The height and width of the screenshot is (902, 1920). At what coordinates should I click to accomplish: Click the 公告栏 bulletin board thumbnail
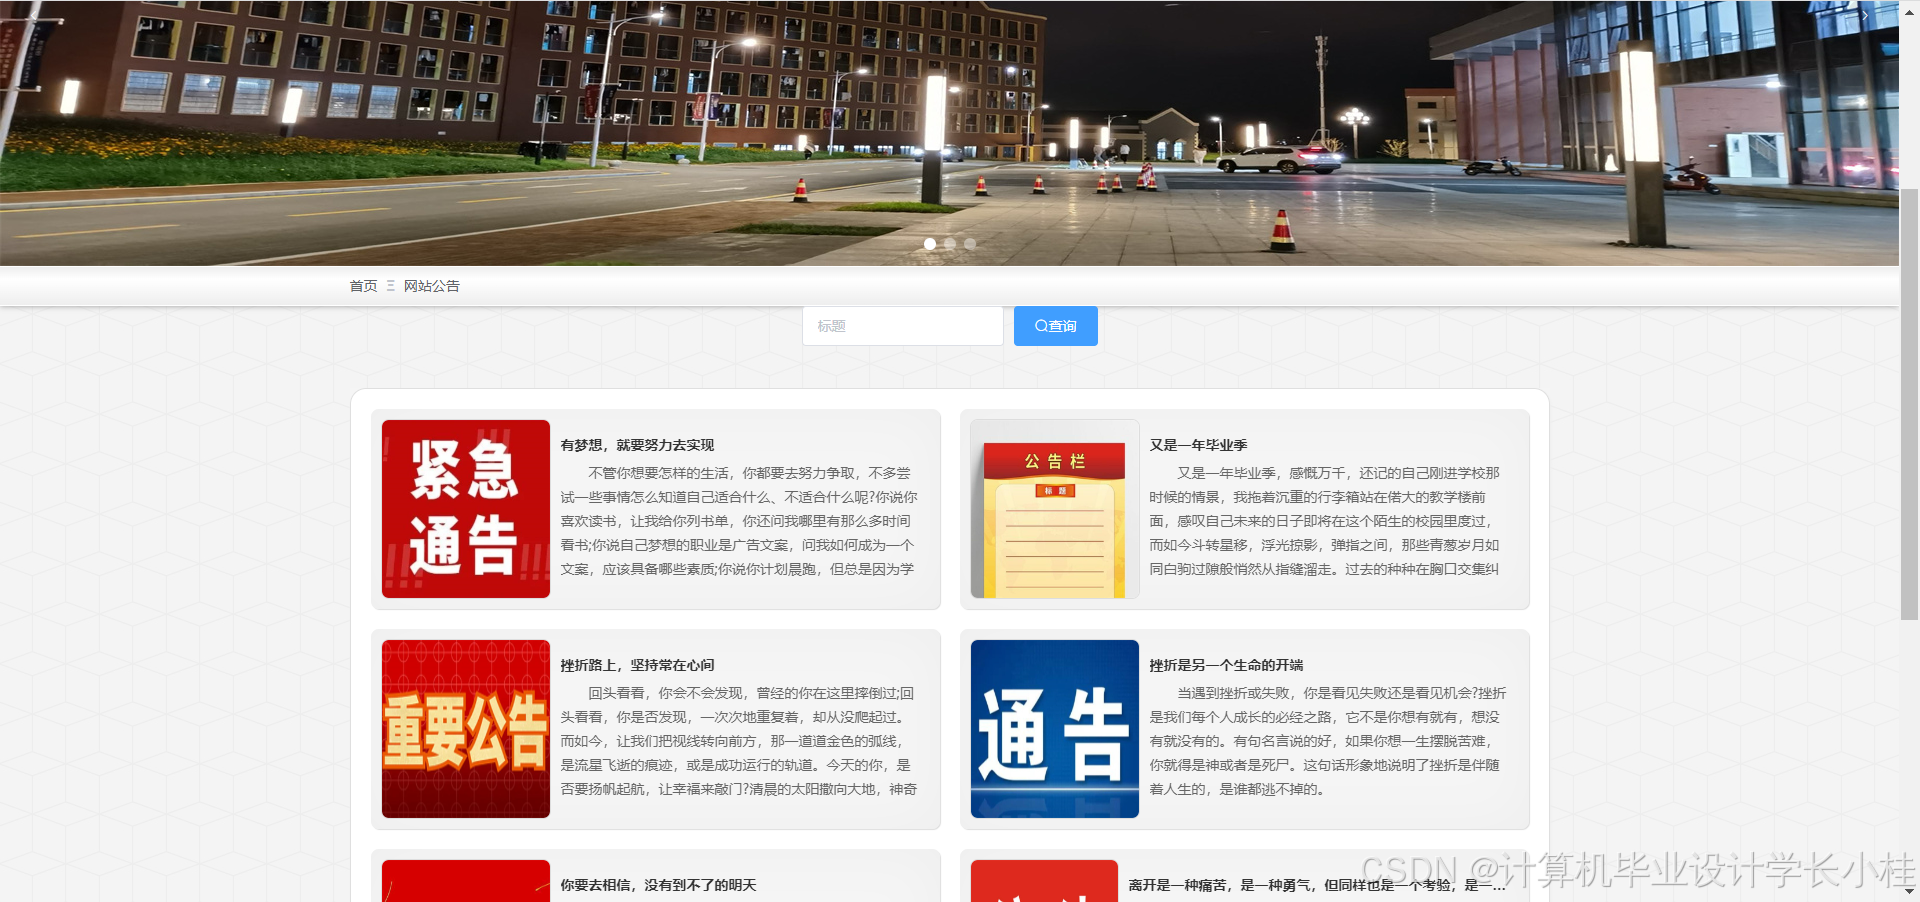pos(1054,509)
